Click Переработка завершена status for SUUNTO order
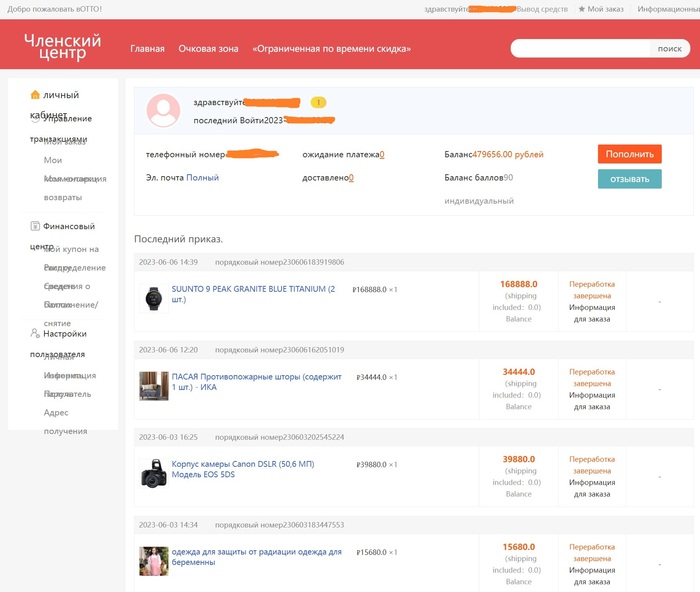The height and width of the screenshot is (592, 700). [592, 290]
